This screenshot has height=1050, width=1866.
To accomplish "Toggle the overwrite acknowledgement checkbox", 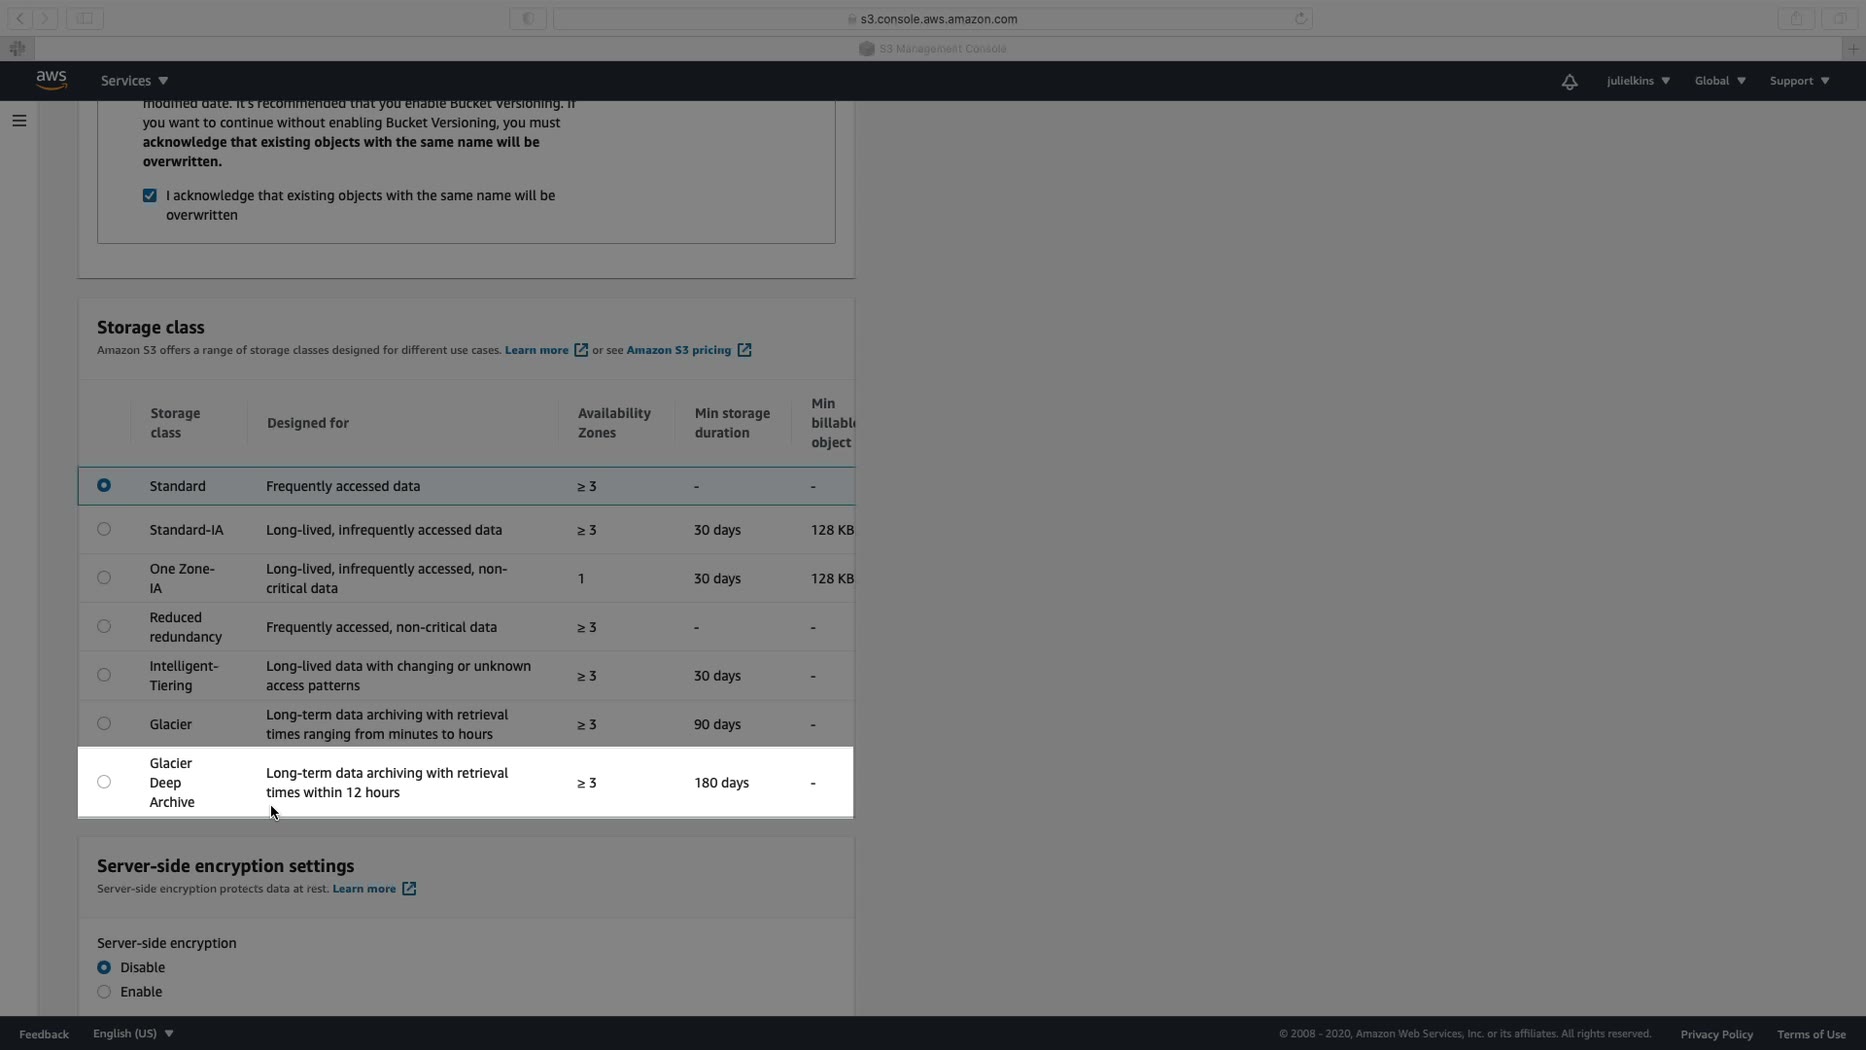I will [x=150, y=196].
